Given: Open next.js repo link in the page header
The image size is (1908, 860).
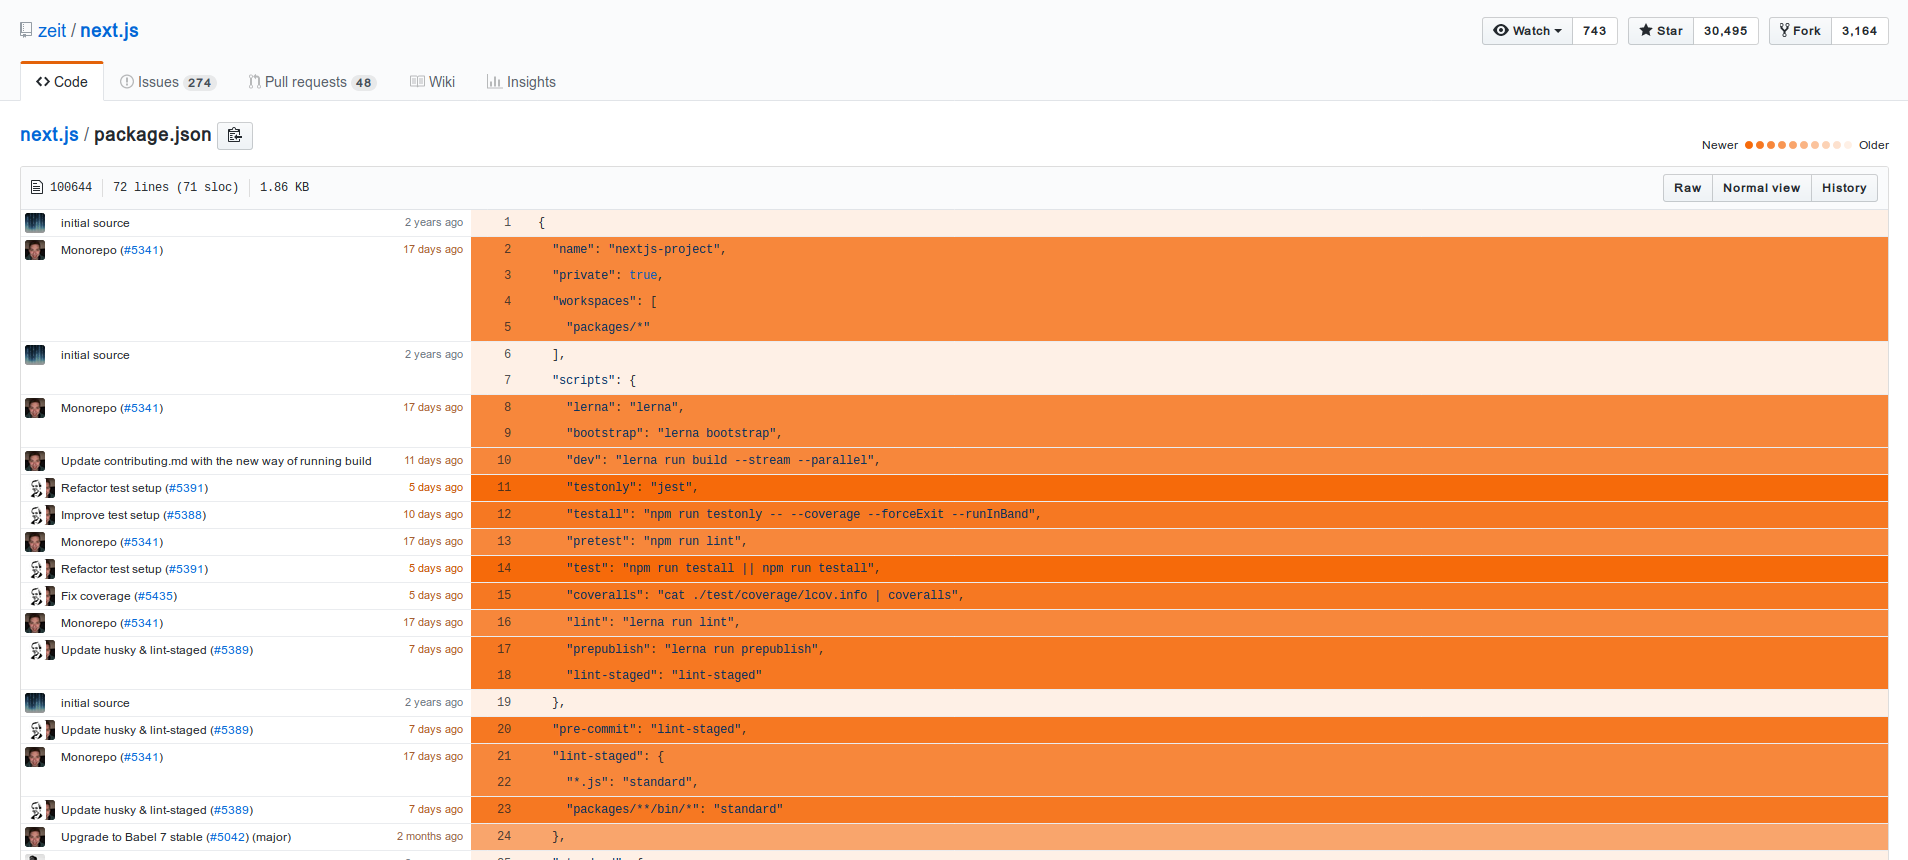Looking at the screenshot, I should click(x=109, y=31).
